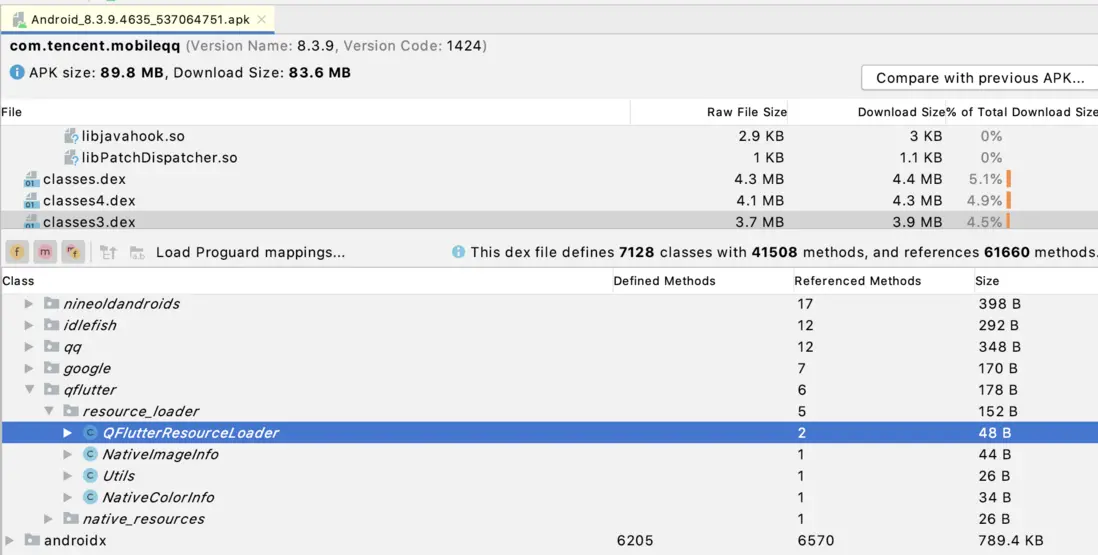
Task: Click the deobfuscate names toolbar icon
Action: click(x=137, y=252)
